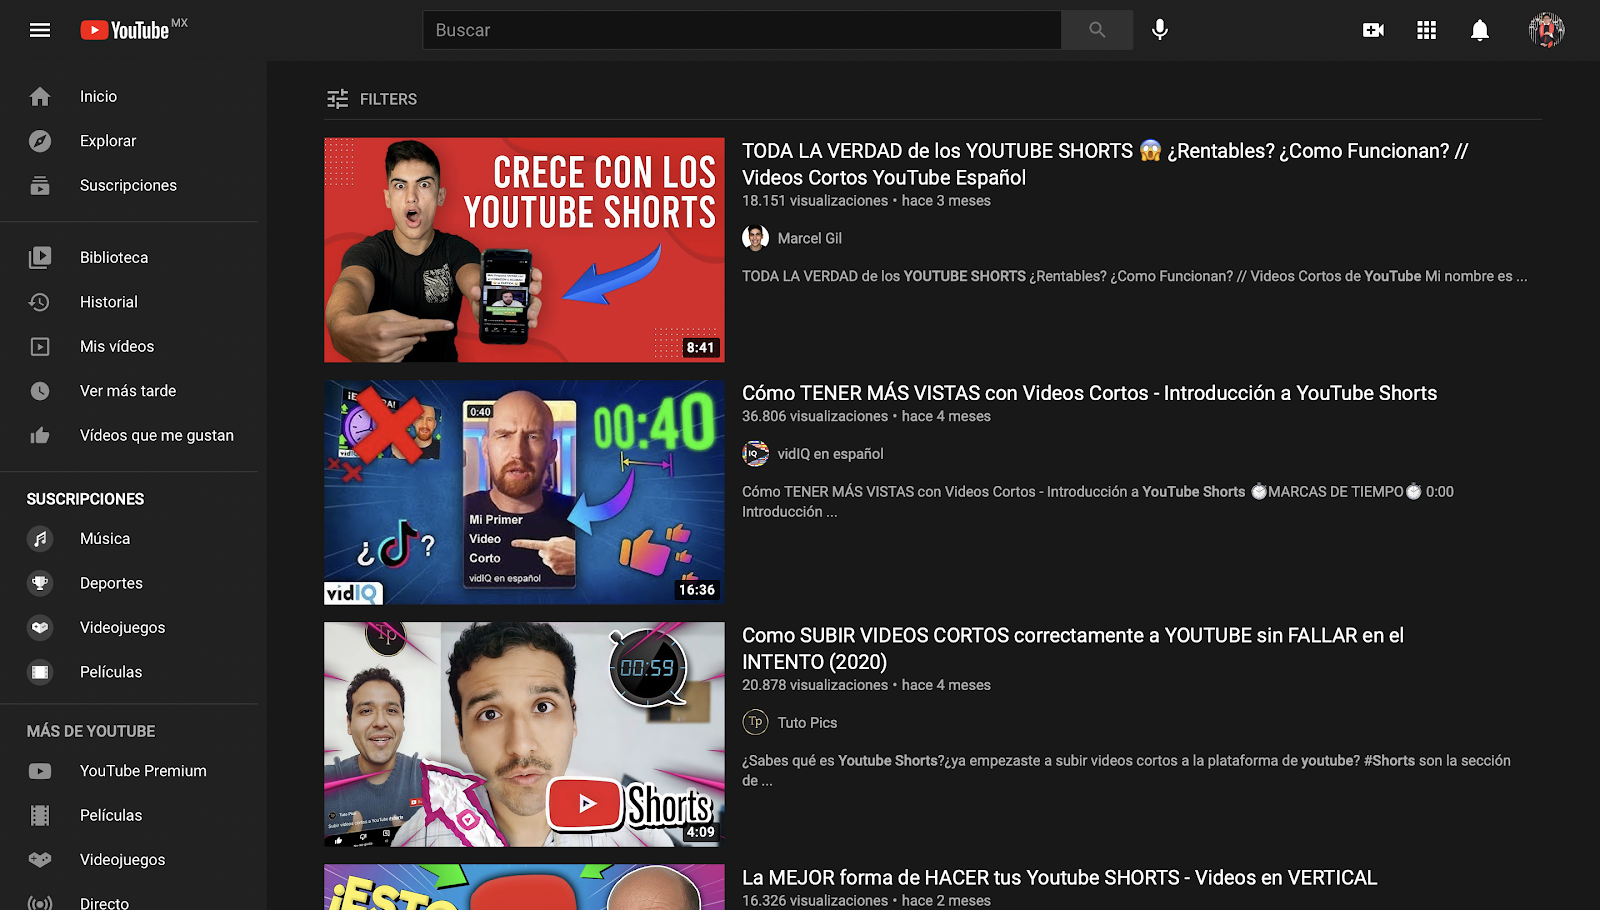1600x910 pixels.
Task: Click the Historial clock icon
Action: [40, 302]
